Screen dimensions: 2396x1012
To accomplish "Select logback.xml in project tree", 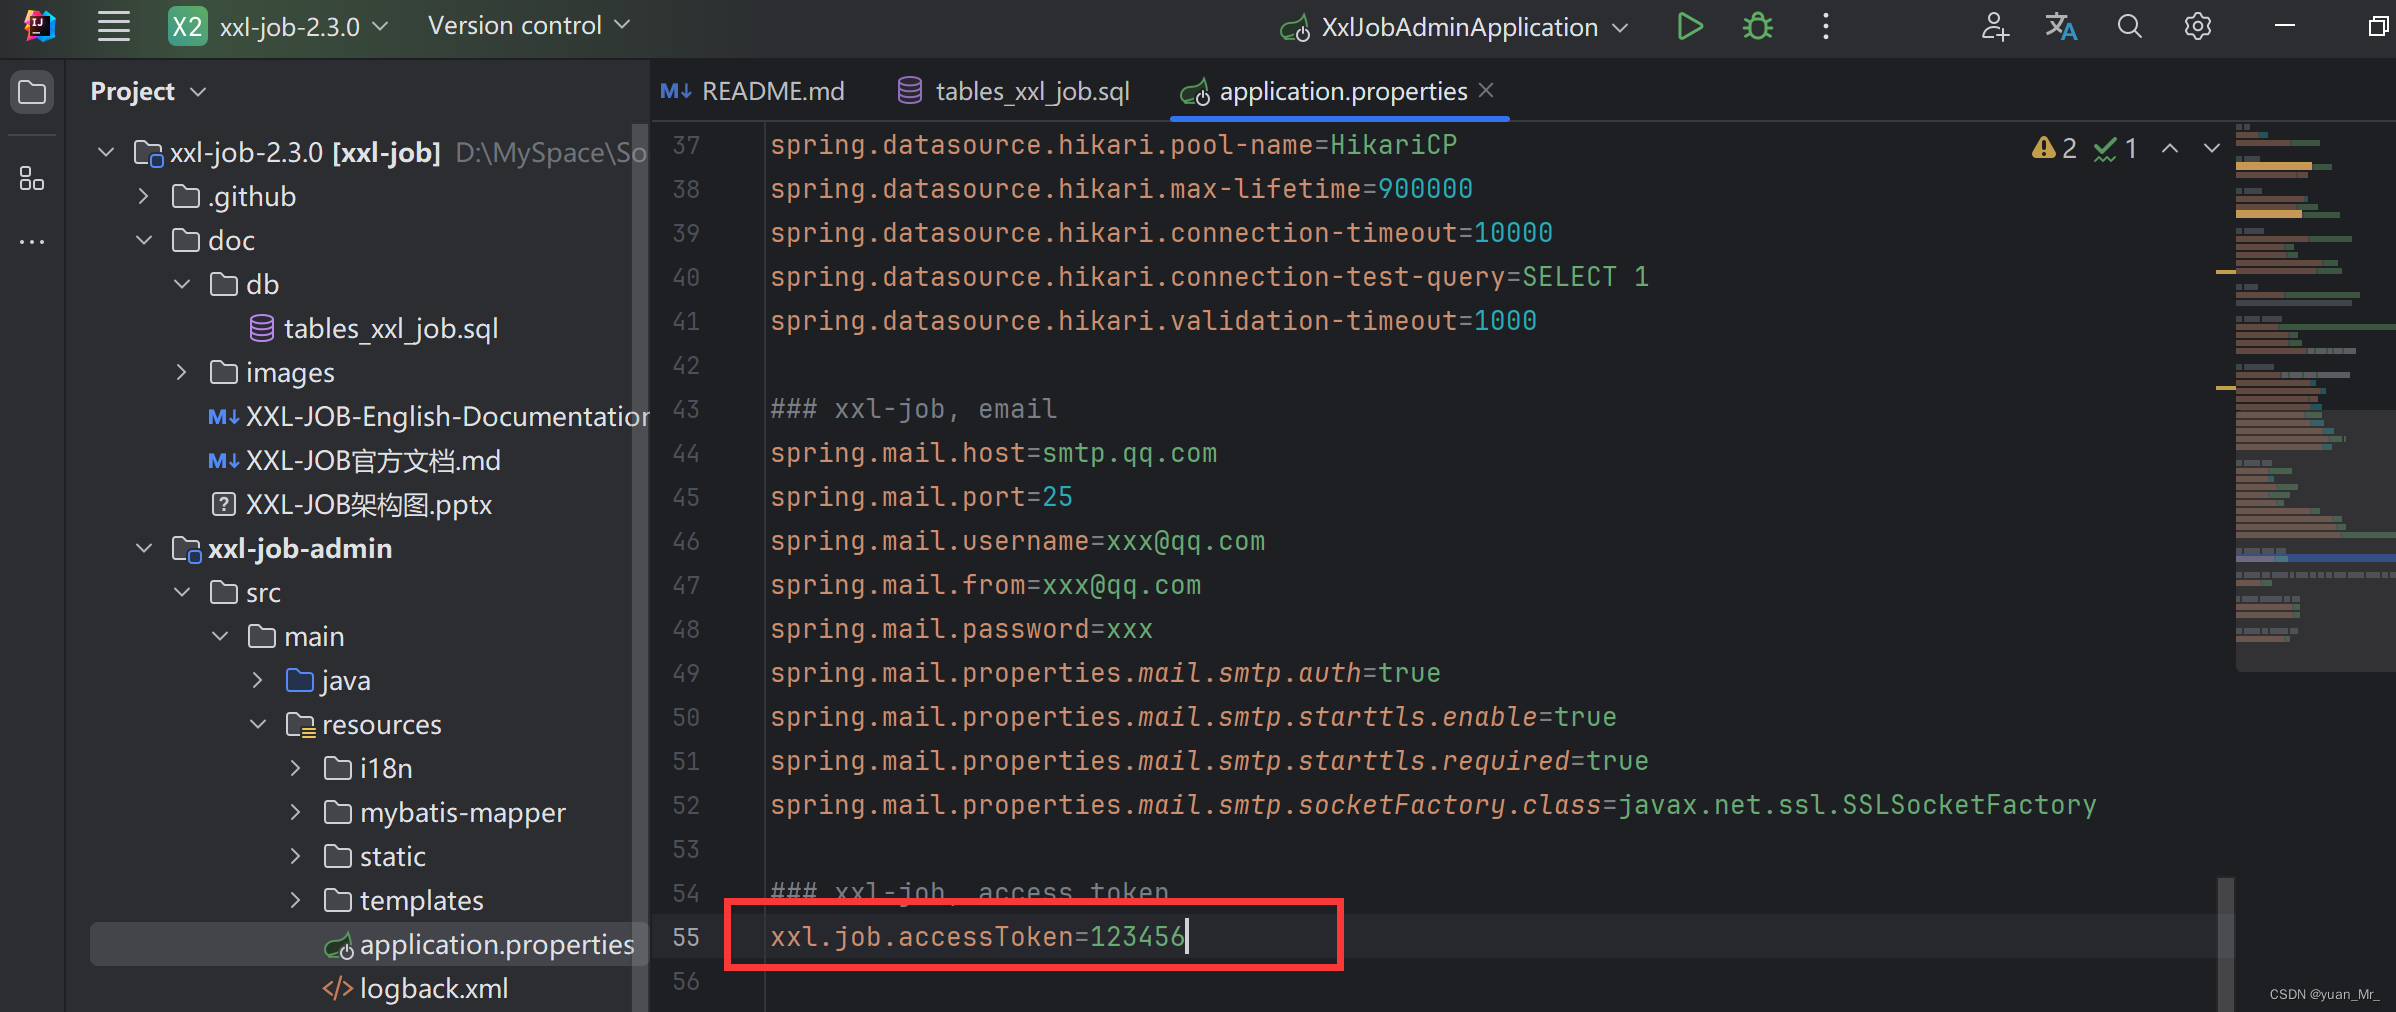I will point(434,988).
